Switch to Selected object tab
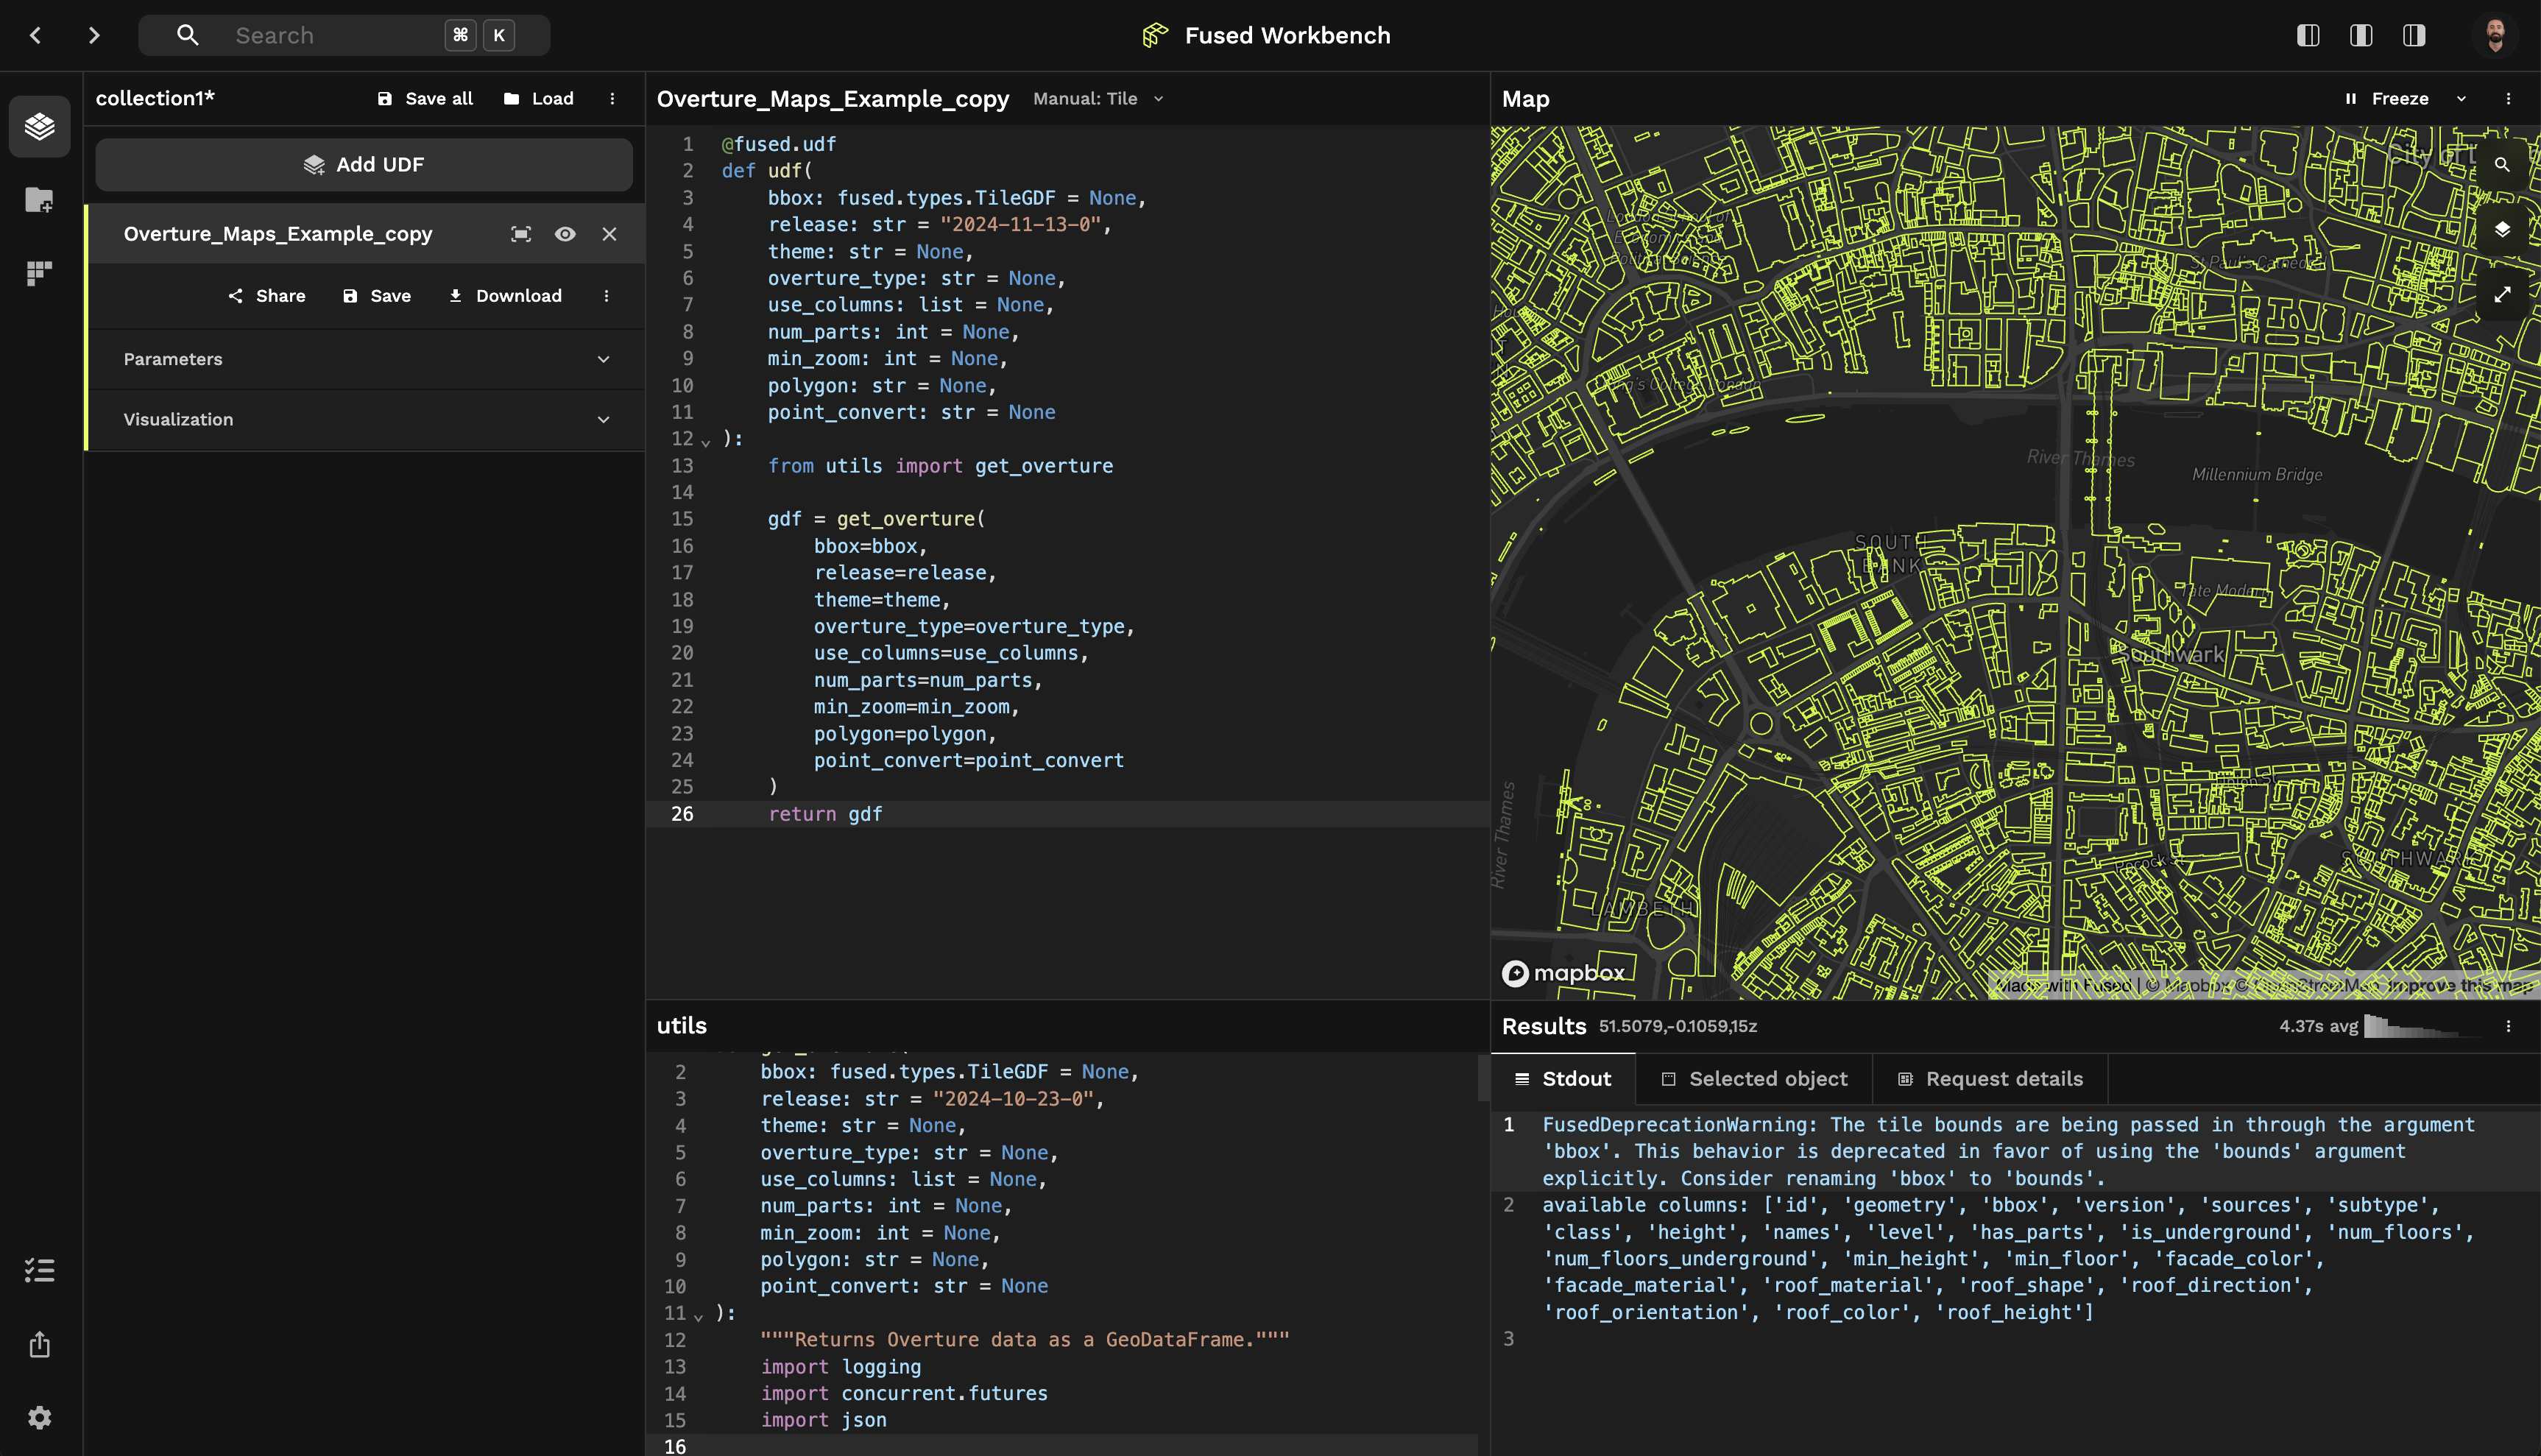Viewport: 2541px width, 1456px height. click(x=1755, y=1079)
